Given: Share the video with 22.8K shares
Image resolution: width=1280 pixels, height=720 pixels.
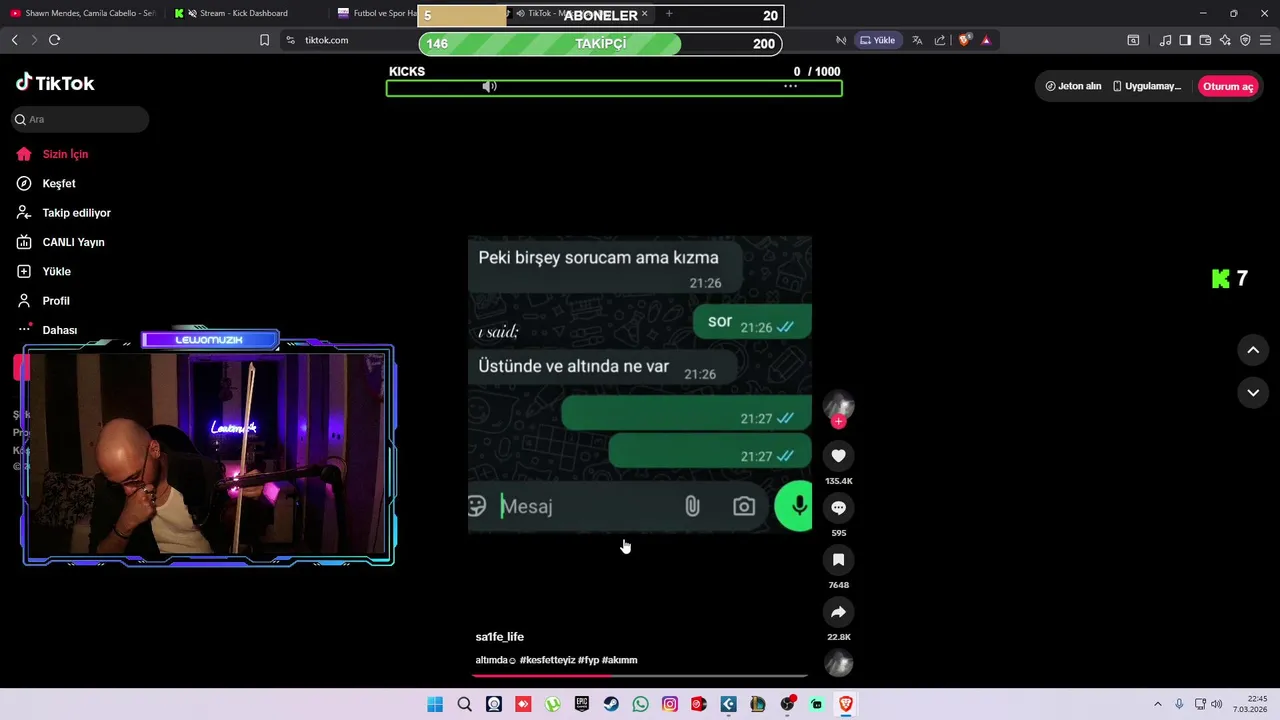Looking at the screenshot, I should pyautogui.click(x=838, y=612).
